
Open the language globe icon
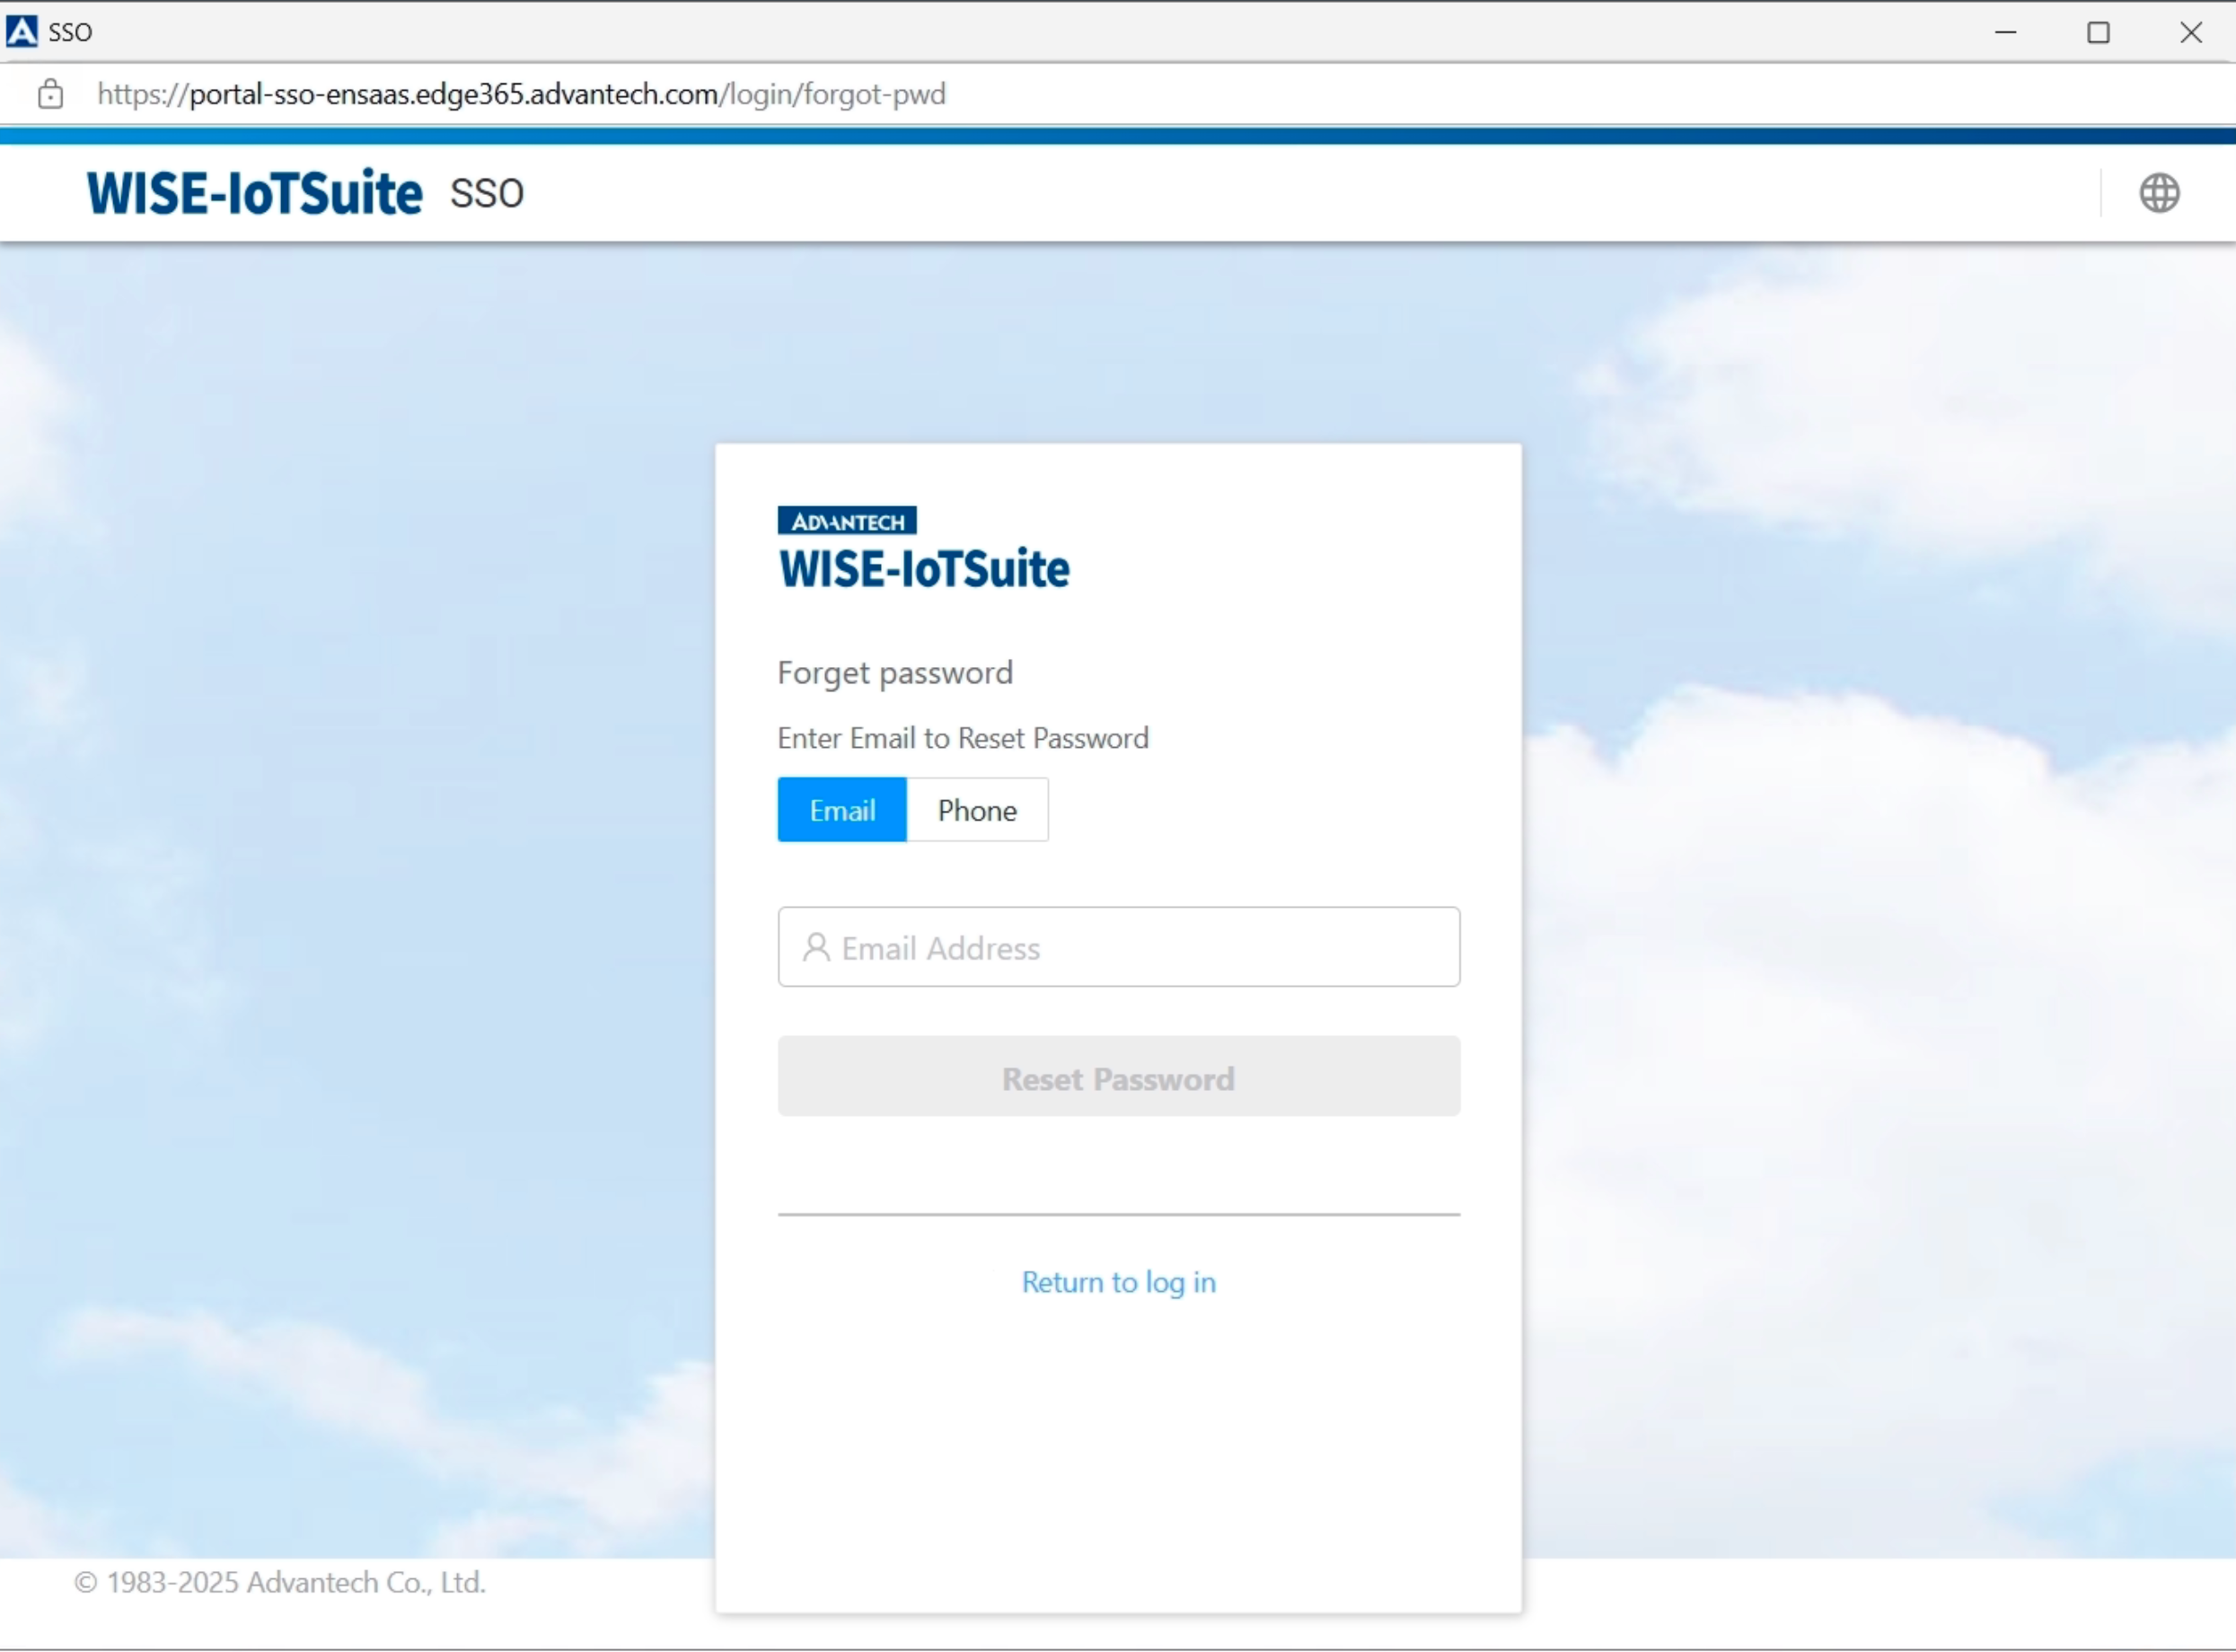pyautogui.click(x=2159, y=192)
